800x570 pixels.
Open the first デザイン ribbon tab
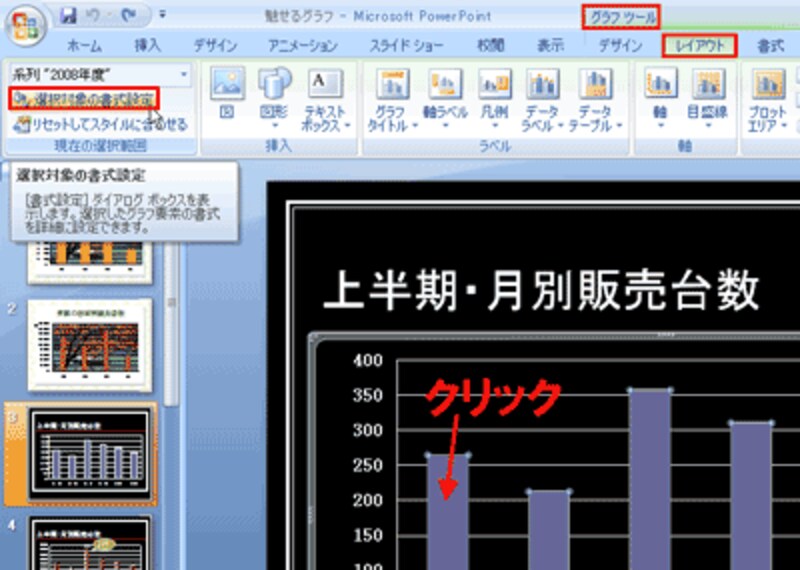[215, 46]
